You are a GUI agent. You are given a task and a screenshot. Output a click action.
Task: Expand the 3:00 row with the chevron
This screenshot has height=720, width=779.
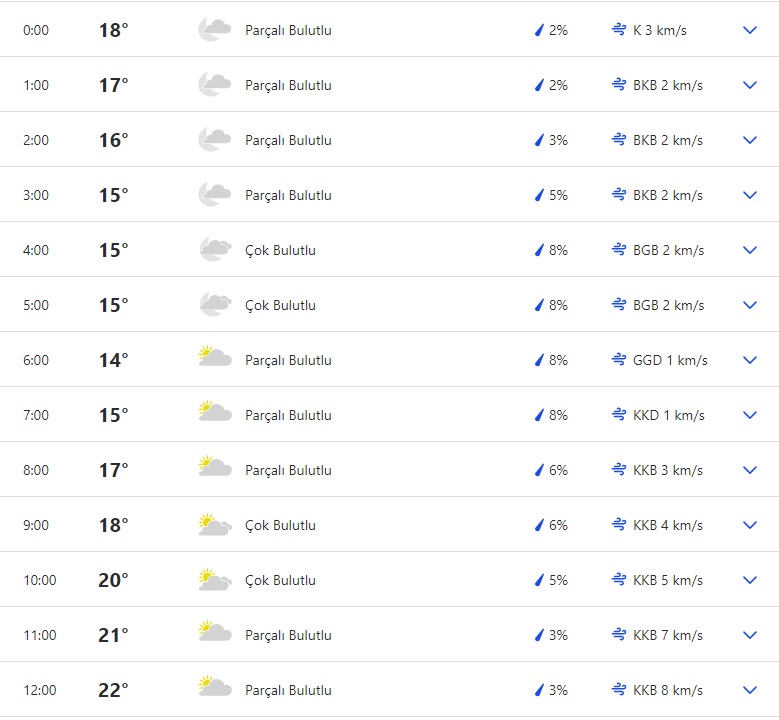pyautogui.click(x=750, y=195)
